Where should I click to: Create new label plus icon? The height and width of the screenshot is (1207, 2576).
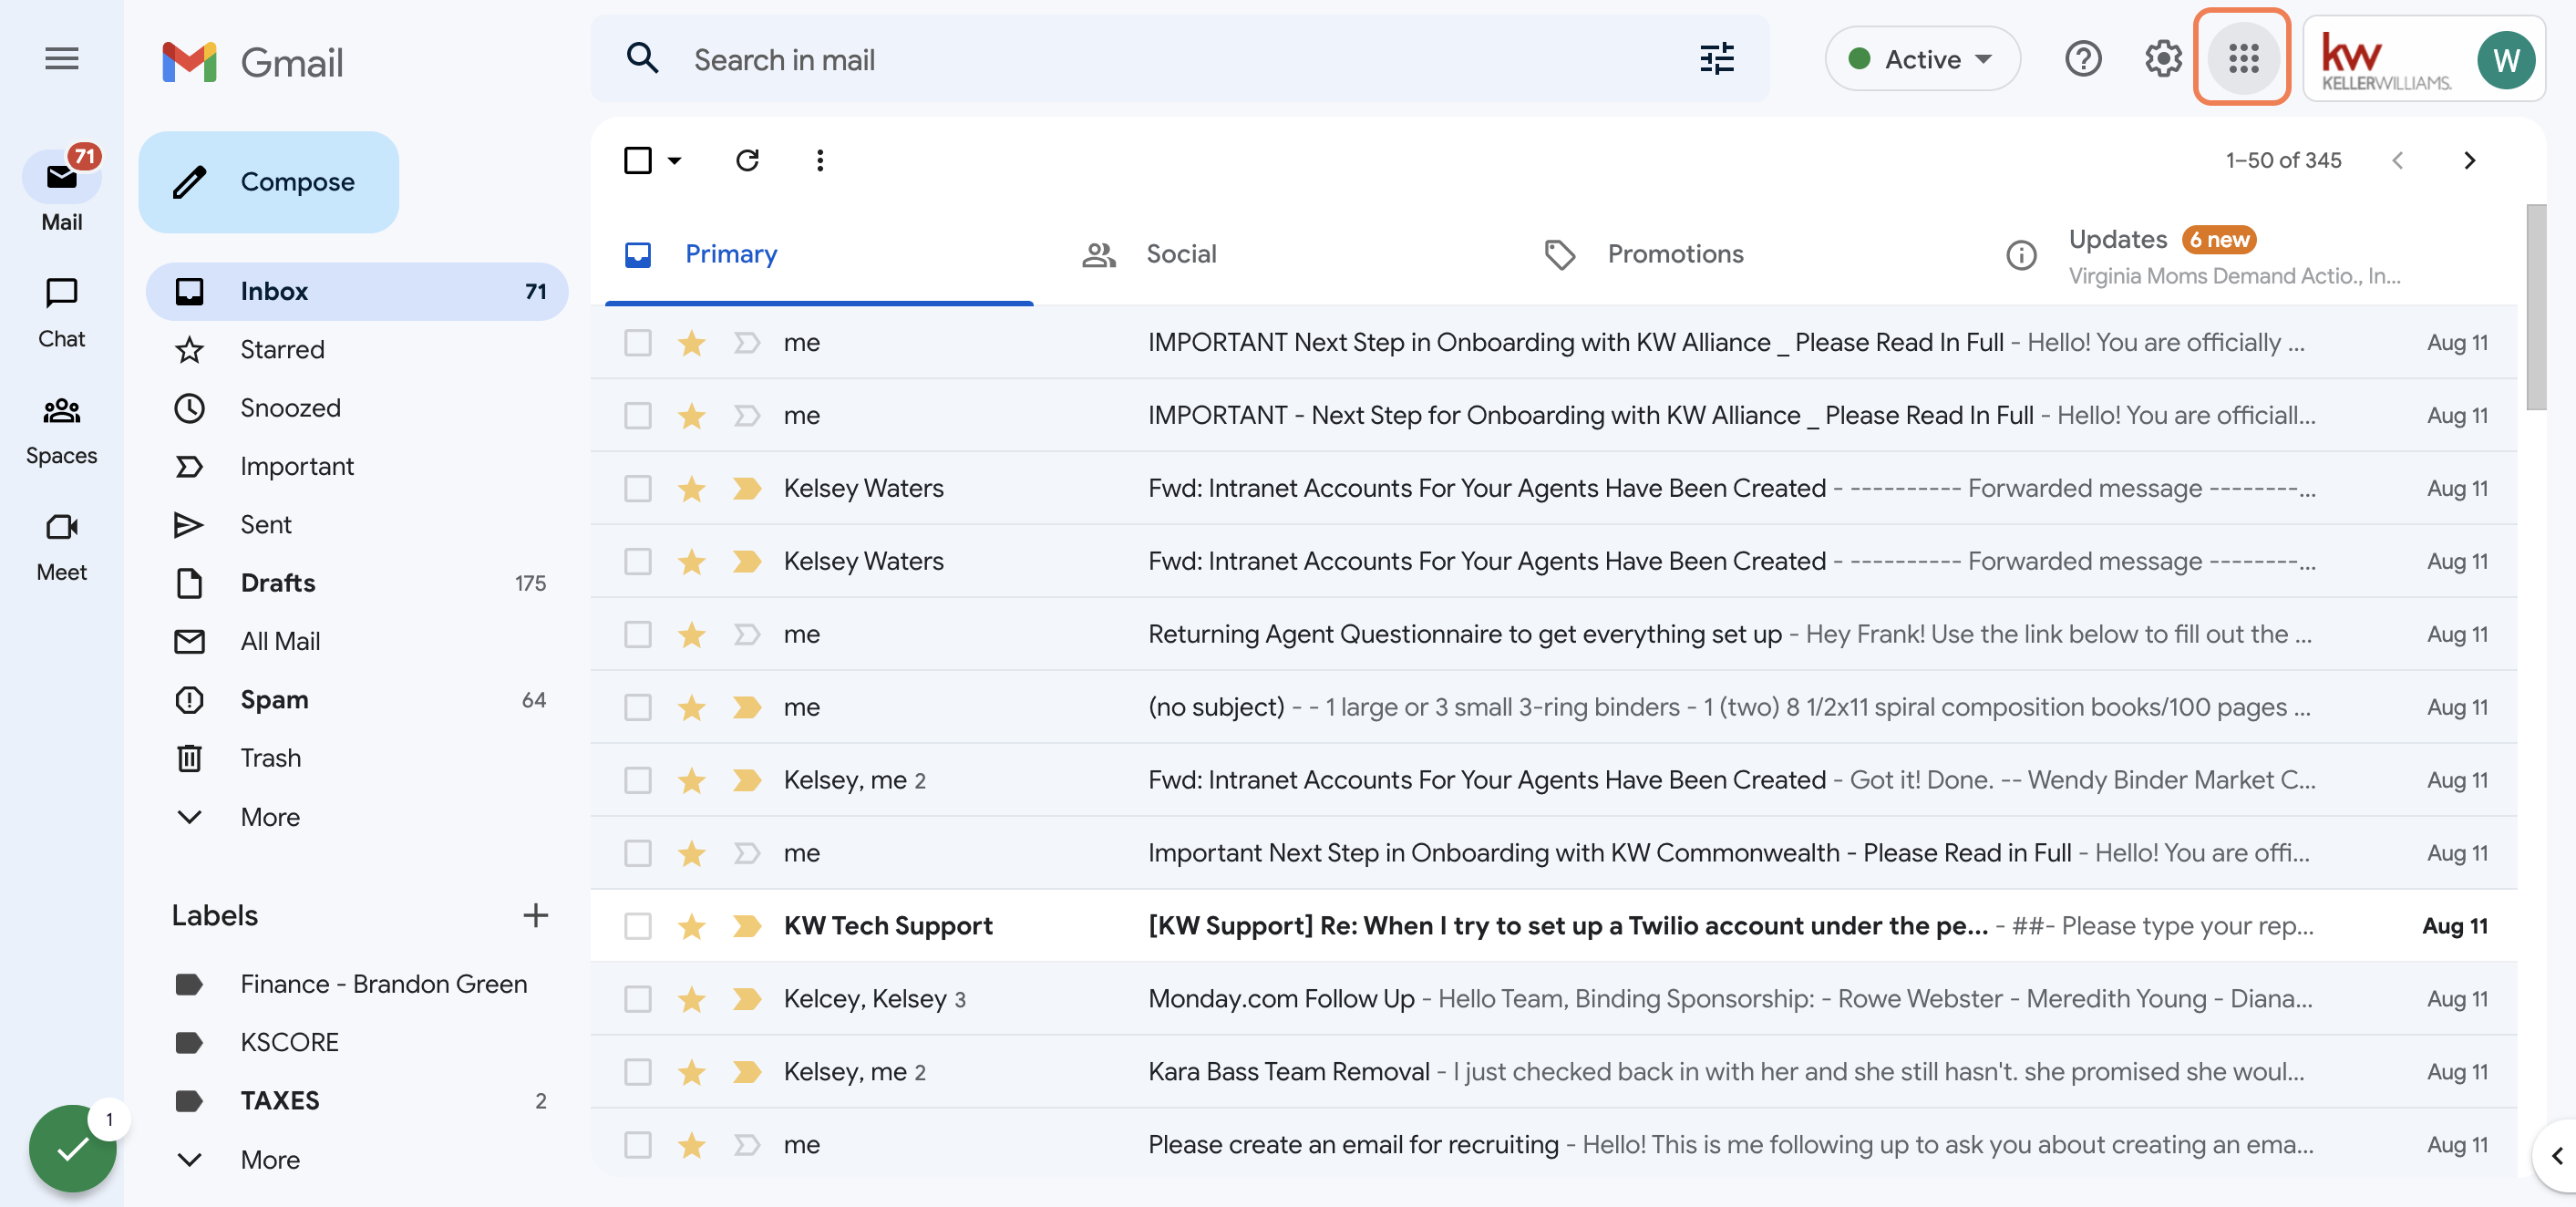pos(535,915)
